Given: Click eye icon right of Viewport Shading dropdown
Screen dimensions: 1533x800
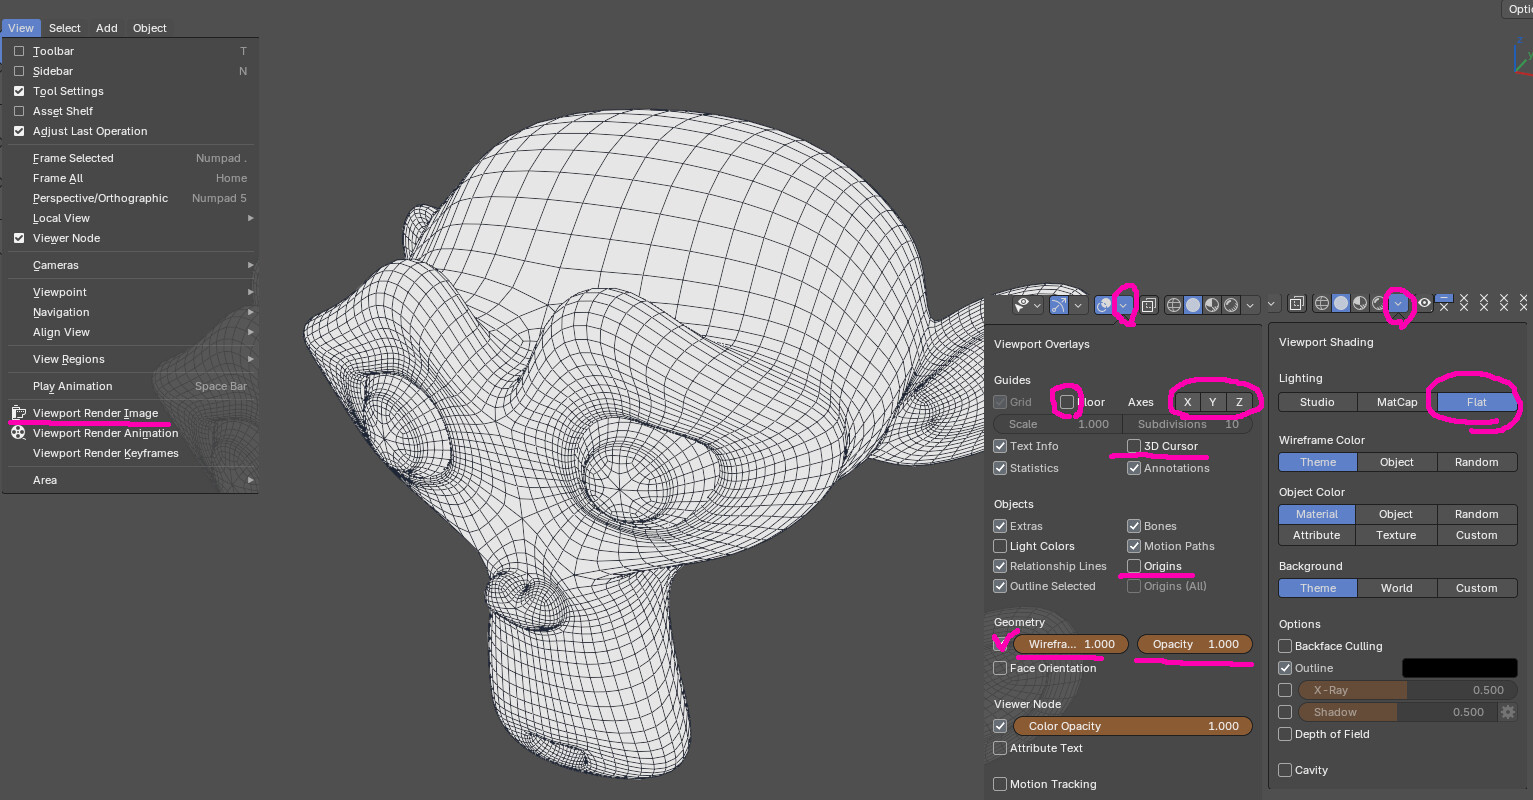Looking at the screenshot, I should (1424, 303).
